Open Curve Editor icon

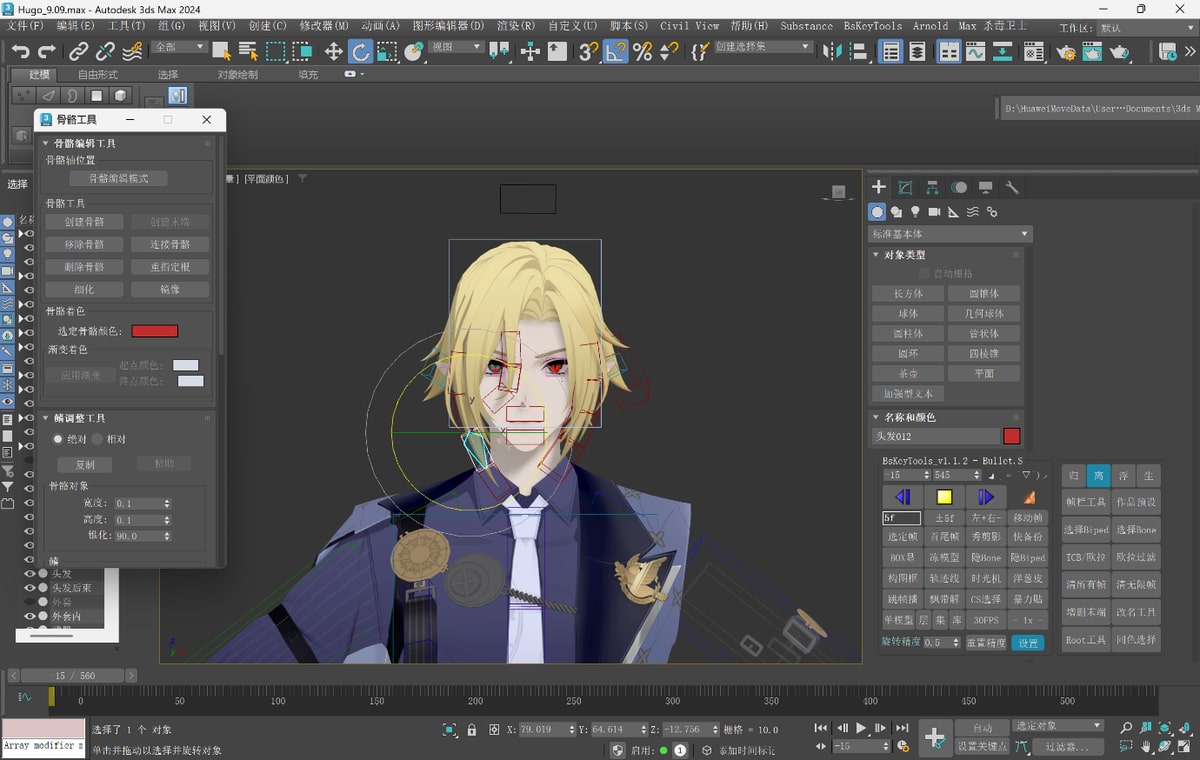point(975,51)
